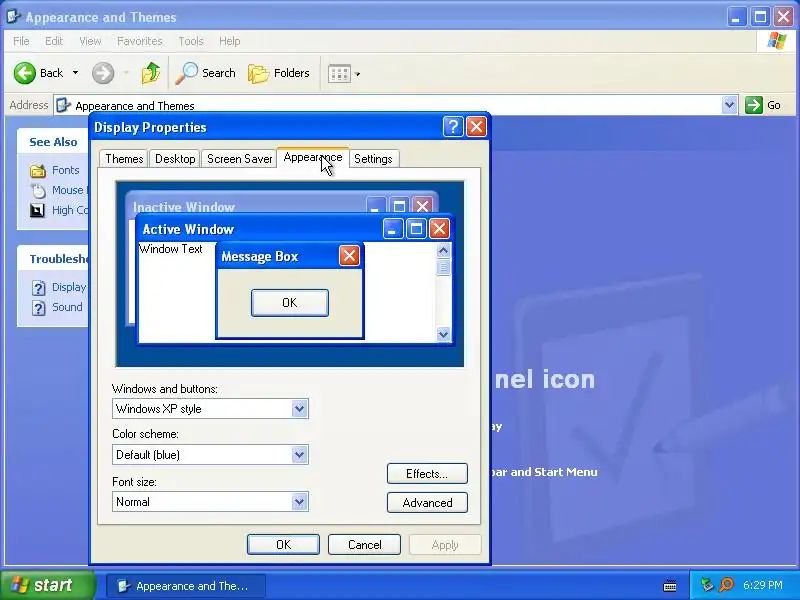Viewport: 800px width, 600px height.
Task: Go up one folder level icon
Action: pyautogui.click(x=151, y=73)
